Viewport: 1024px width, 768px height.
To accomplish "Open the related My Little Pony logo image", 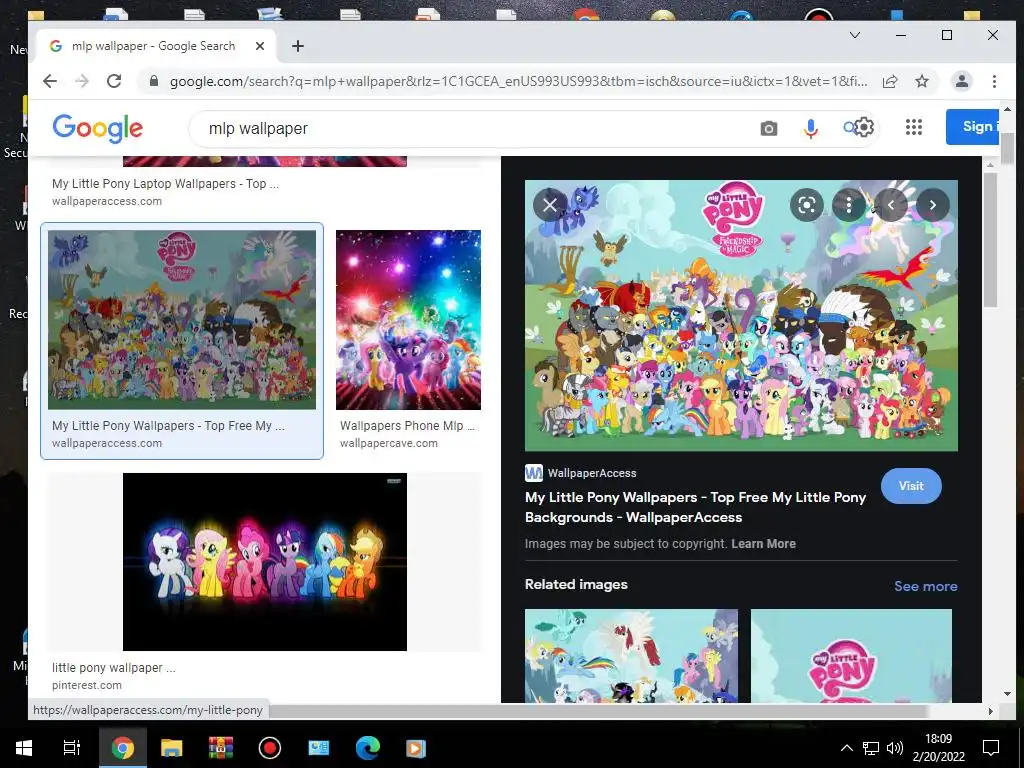I will (851, 656).
